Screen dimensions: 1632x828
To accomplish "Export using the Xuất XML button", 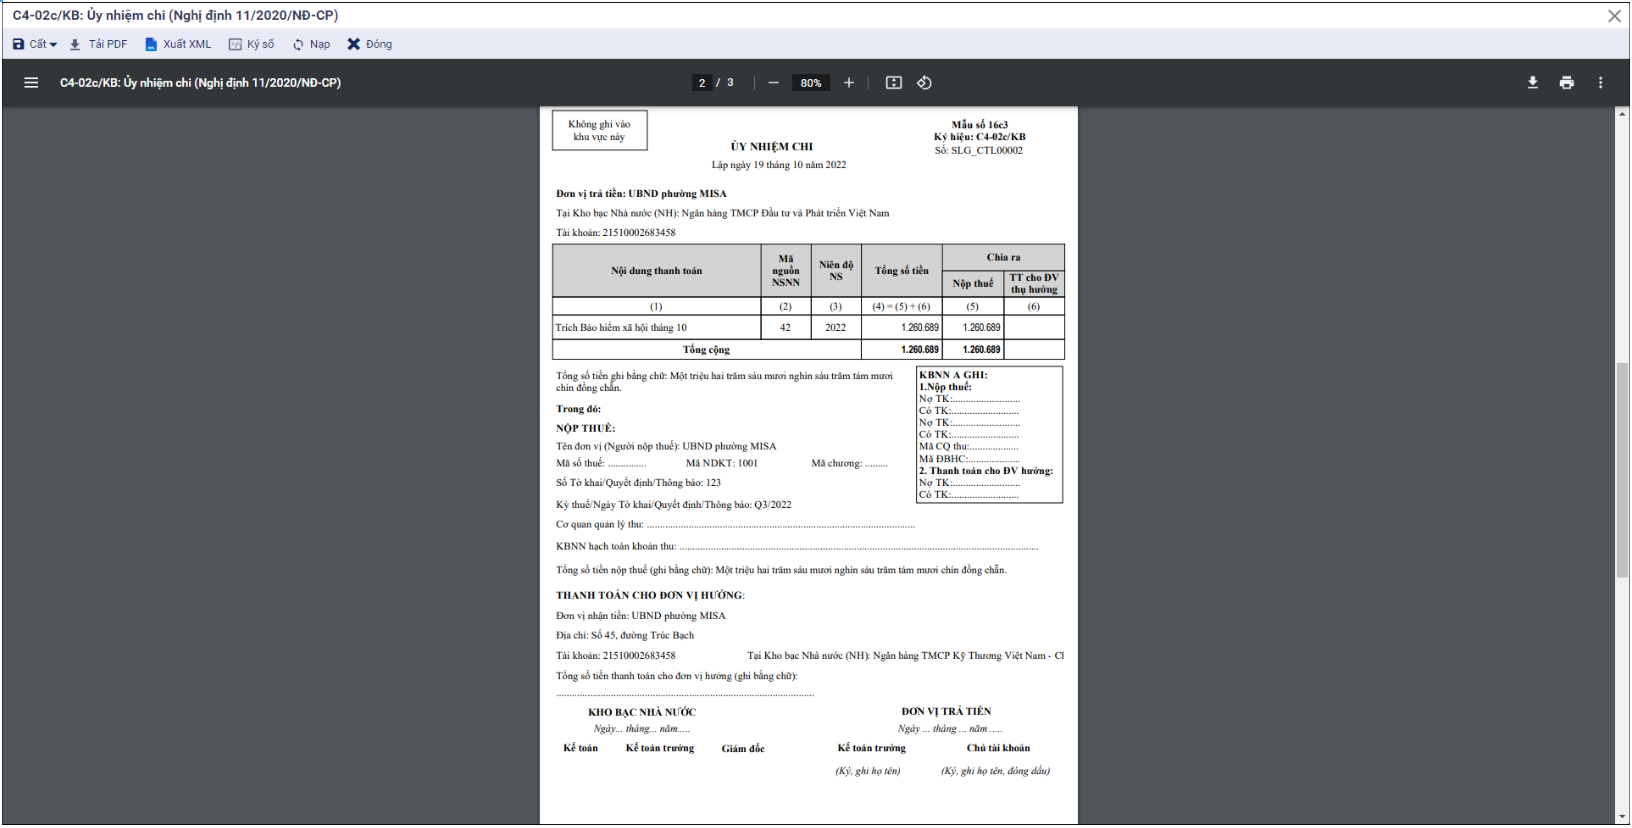I will tap(178, 44).
